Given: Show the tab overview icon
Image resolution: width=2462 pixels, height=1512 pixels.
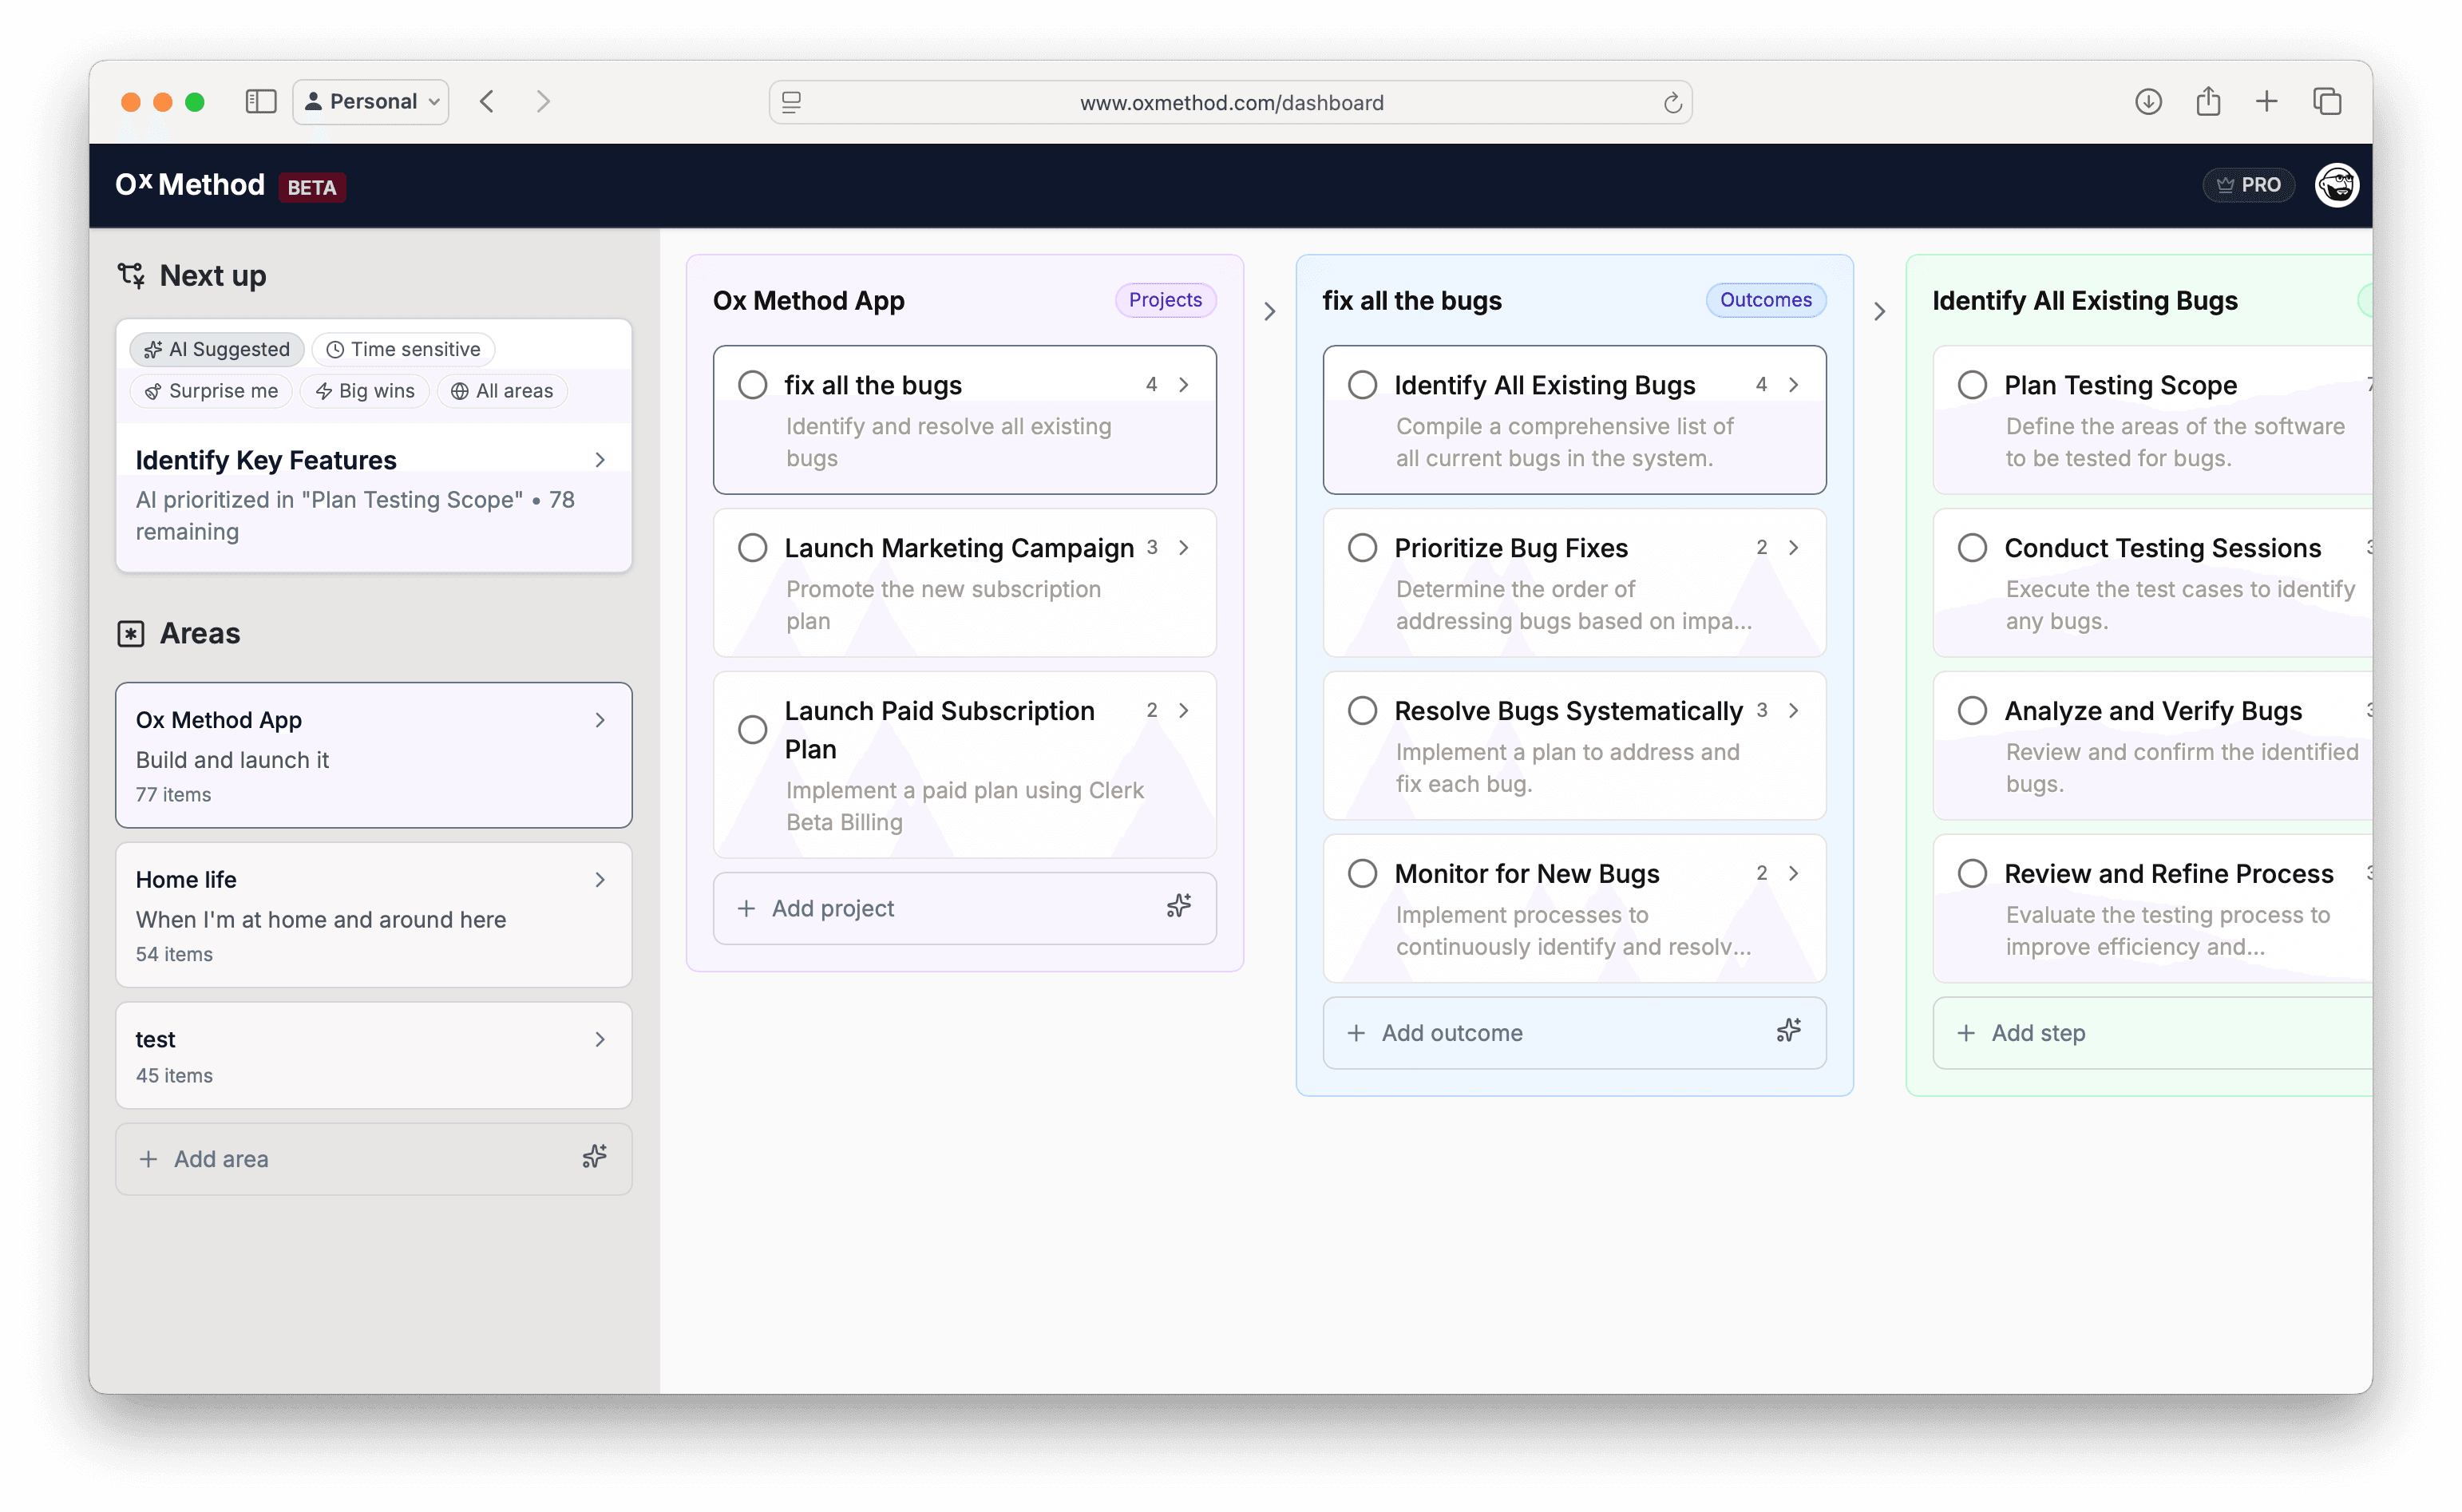Looking at the screenshot, I should click(2327, 101).
